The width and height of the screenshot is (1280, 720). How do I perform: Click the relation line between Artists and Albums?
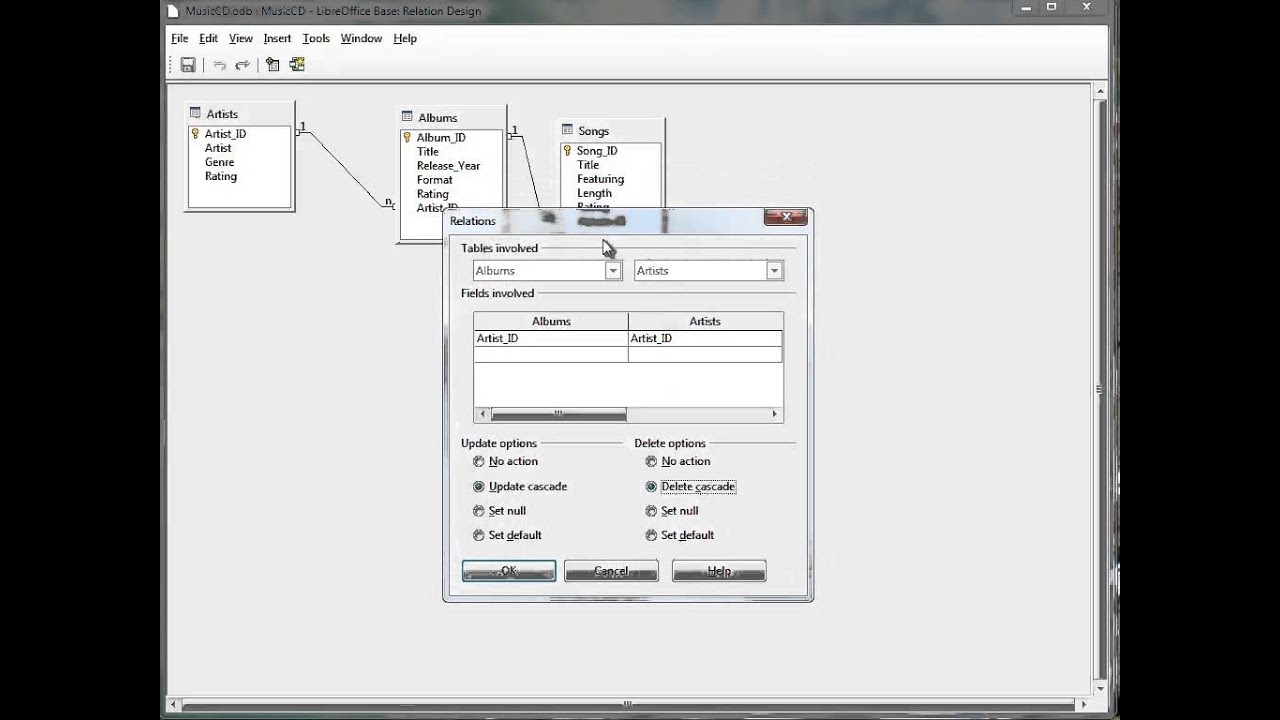coord(346,167)
